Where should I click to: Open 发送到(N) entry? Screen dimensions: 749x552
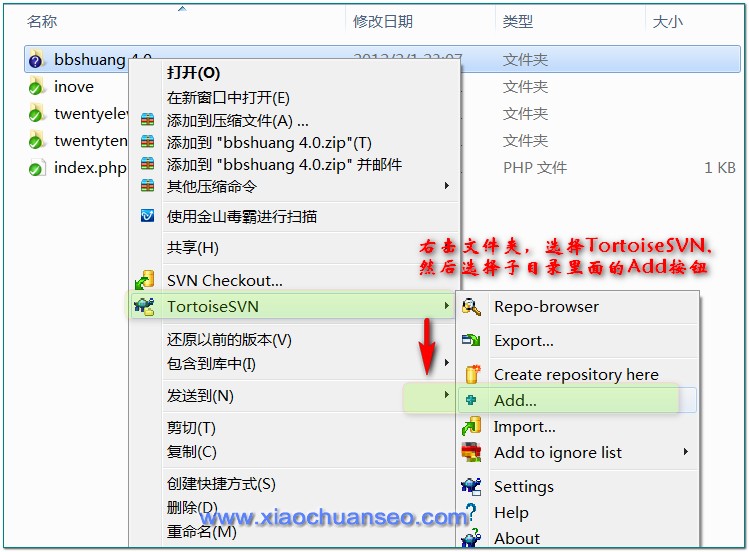pyautogui.click(x=200, y=396)
